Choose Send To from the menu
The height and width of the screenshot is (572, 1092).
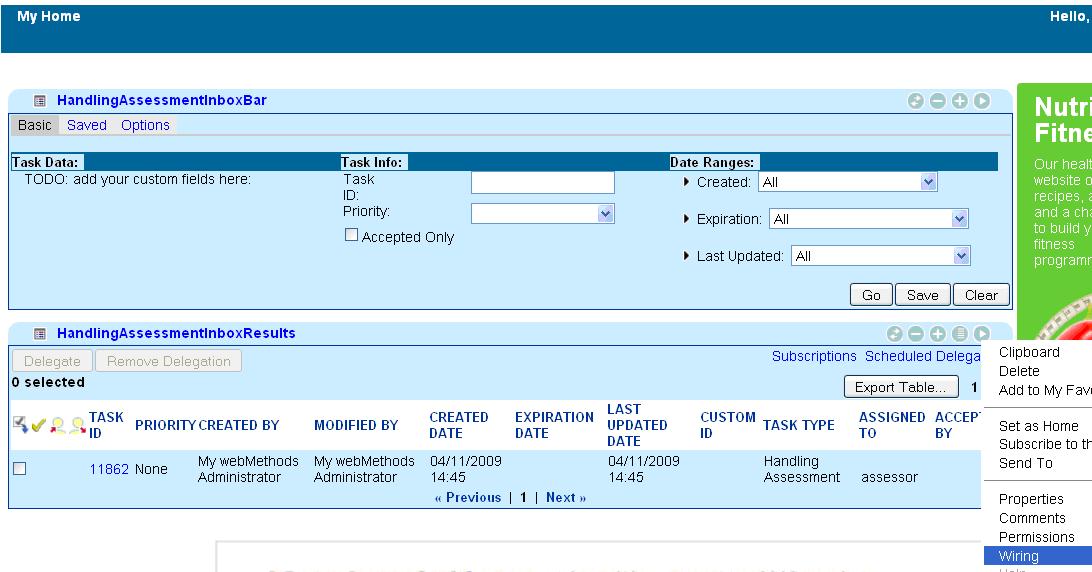tap(1025, 463)
